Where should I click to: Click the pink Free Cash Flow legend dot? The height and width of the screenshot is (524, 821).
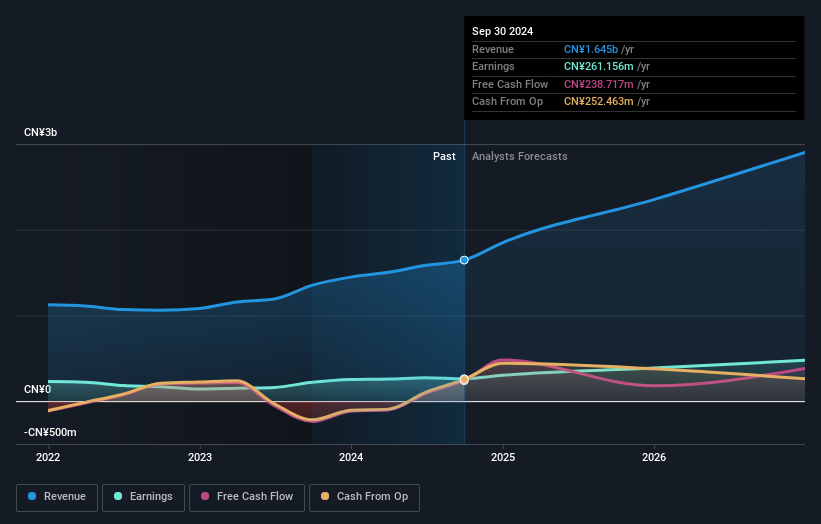205,496
